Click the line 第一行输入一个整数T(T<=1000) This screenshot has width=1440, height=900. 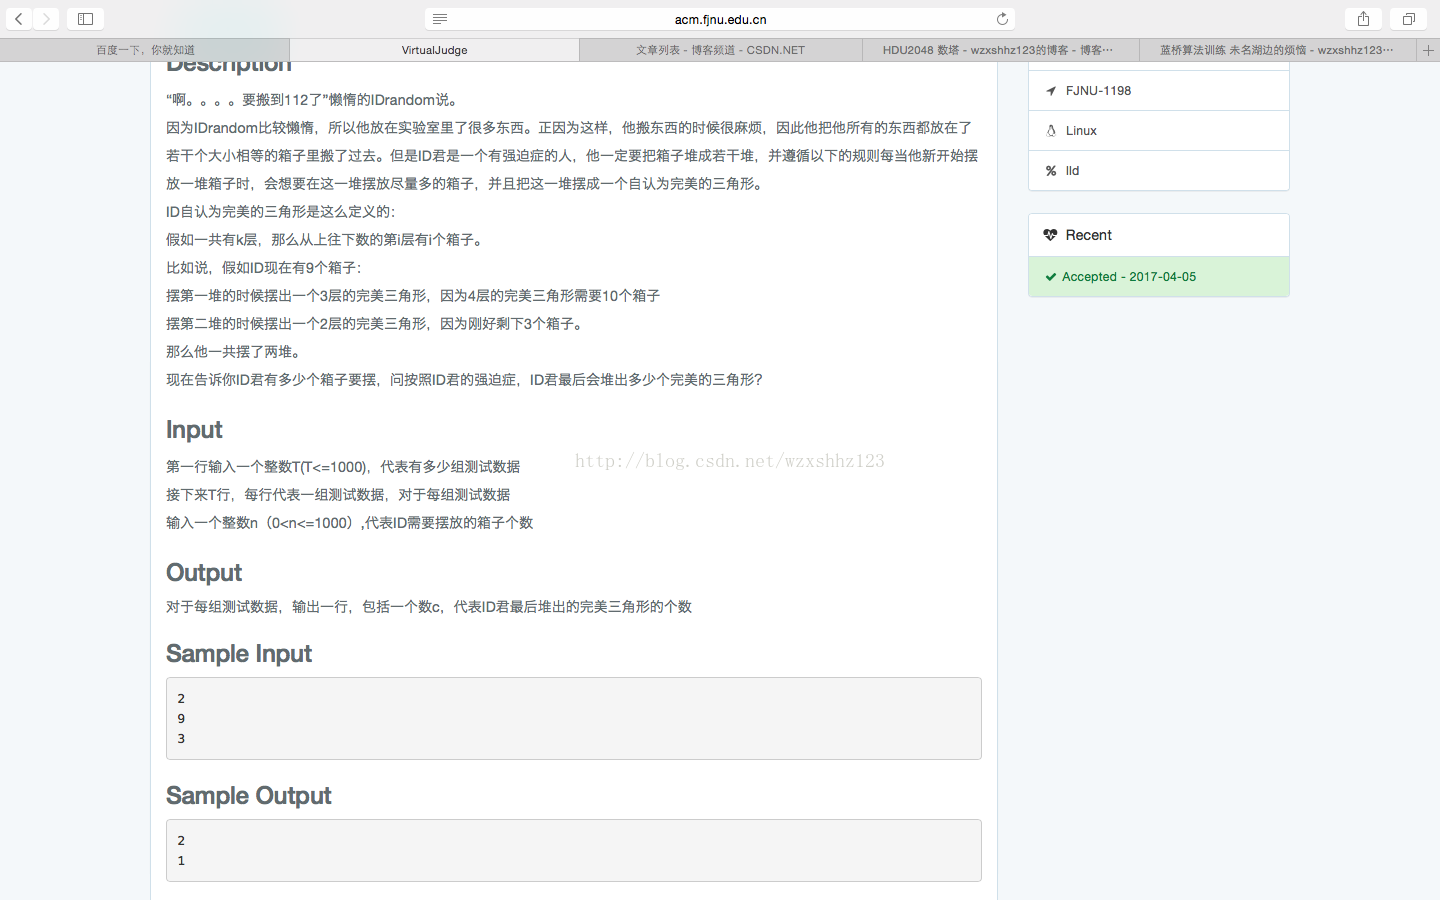point(343,467)
